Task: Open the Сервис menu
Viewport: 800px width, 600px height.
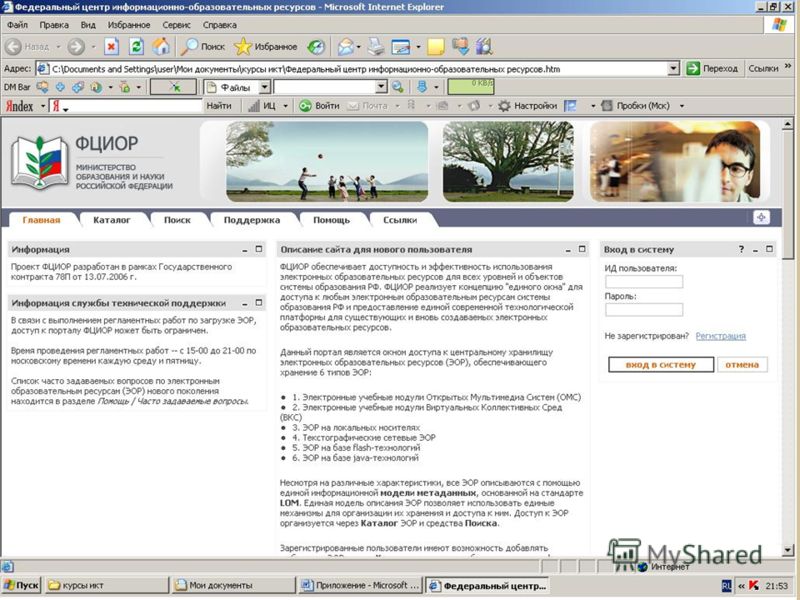Action: click(177, 25)
